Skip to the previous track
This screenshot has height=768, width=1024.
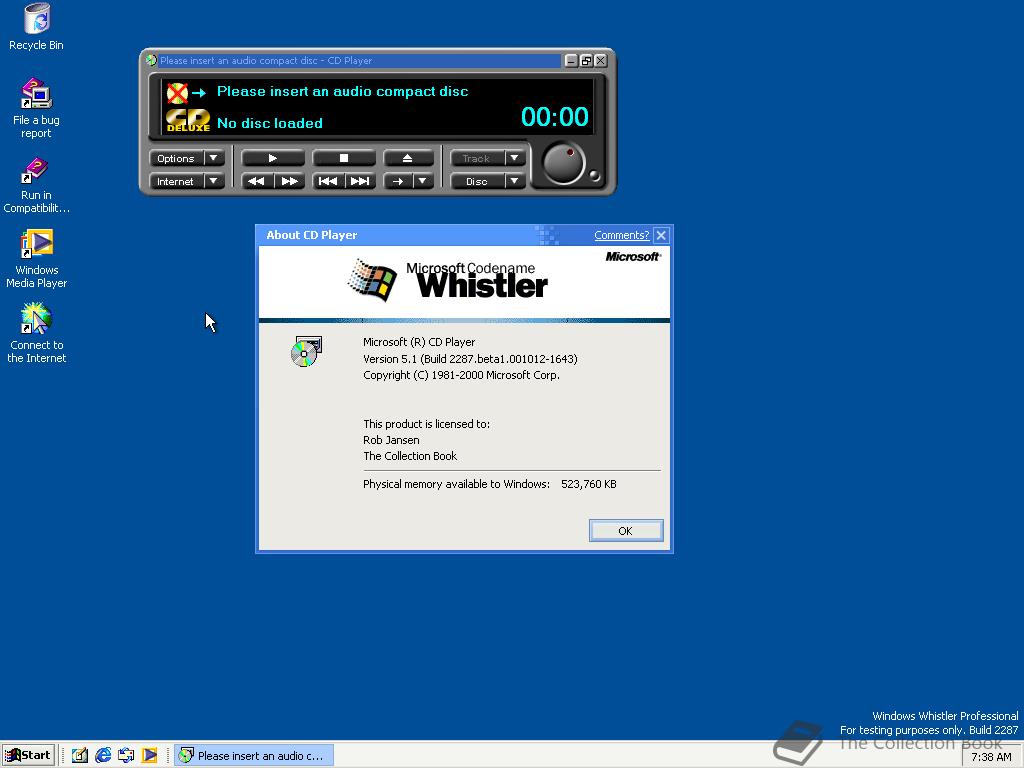point(328,181)
